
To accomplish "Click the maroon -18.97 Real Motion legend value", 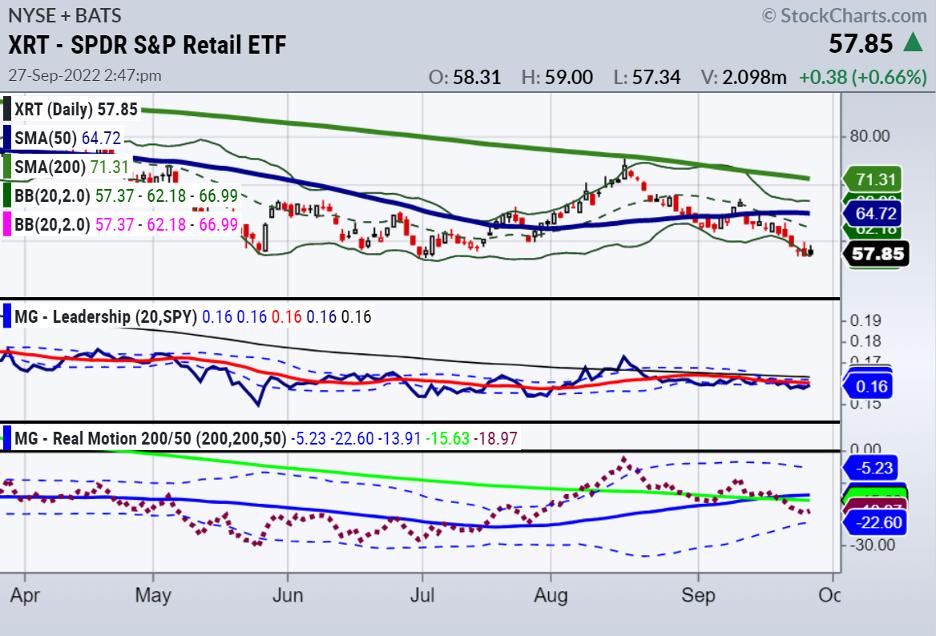I will click(x=495, y=438).
